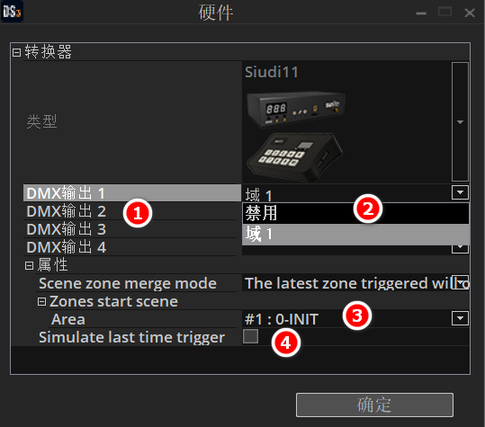Select the Siudi11 rack device image
The width and height of the screenshot is (485, 427).
click(296, 109)
